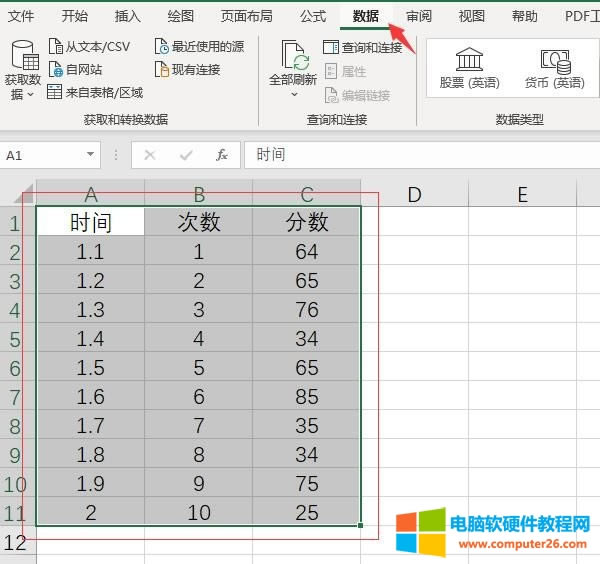Switch to the 插入 ribbon tab
The height and width of the screenshot is (564, 600).
coord(127,16)
